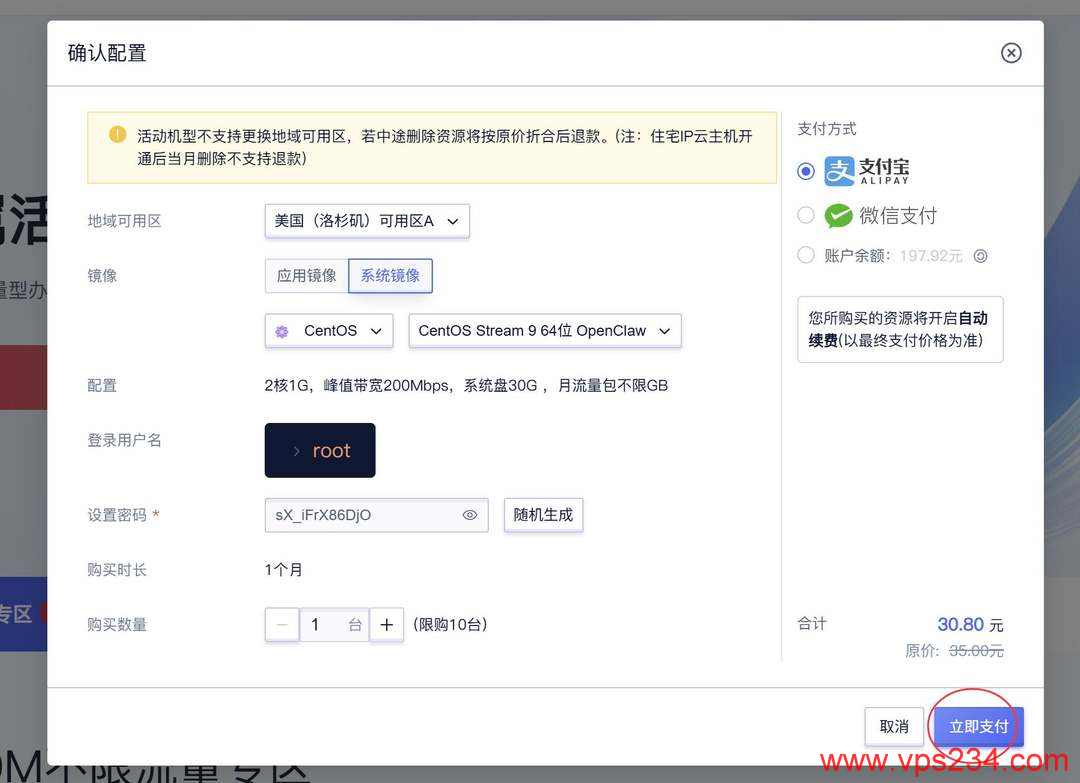1080x783 pixels.
Task: Close the 确认配置 dialog
Action: (x=1011, y=53)
